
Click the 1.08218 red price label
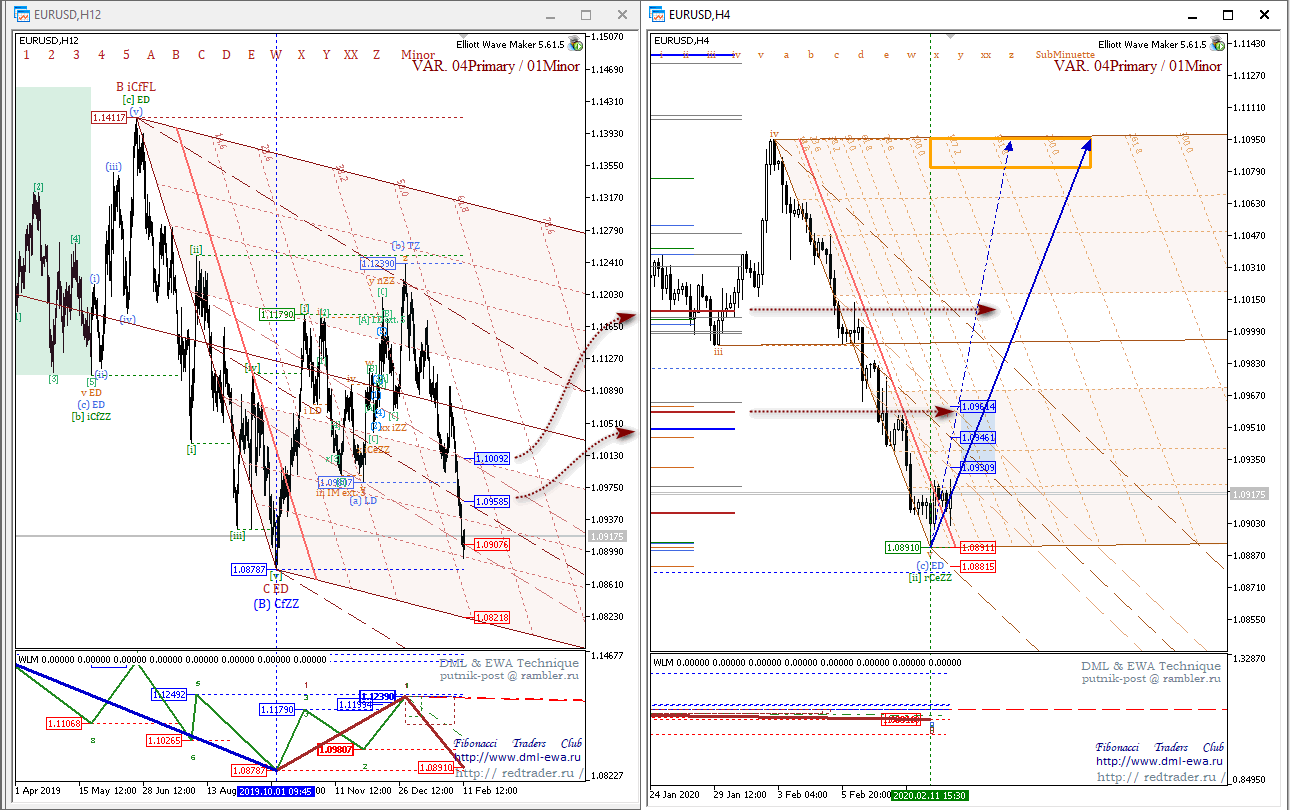[x=492, y=617]
